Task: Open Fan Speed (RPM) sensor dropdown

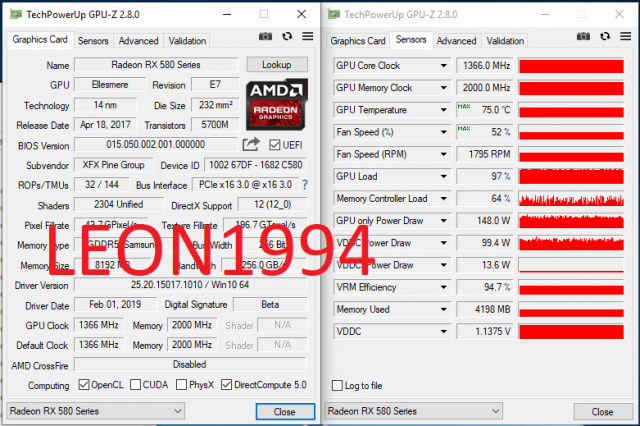Action: pyautogui.click(x=443, y=154)
